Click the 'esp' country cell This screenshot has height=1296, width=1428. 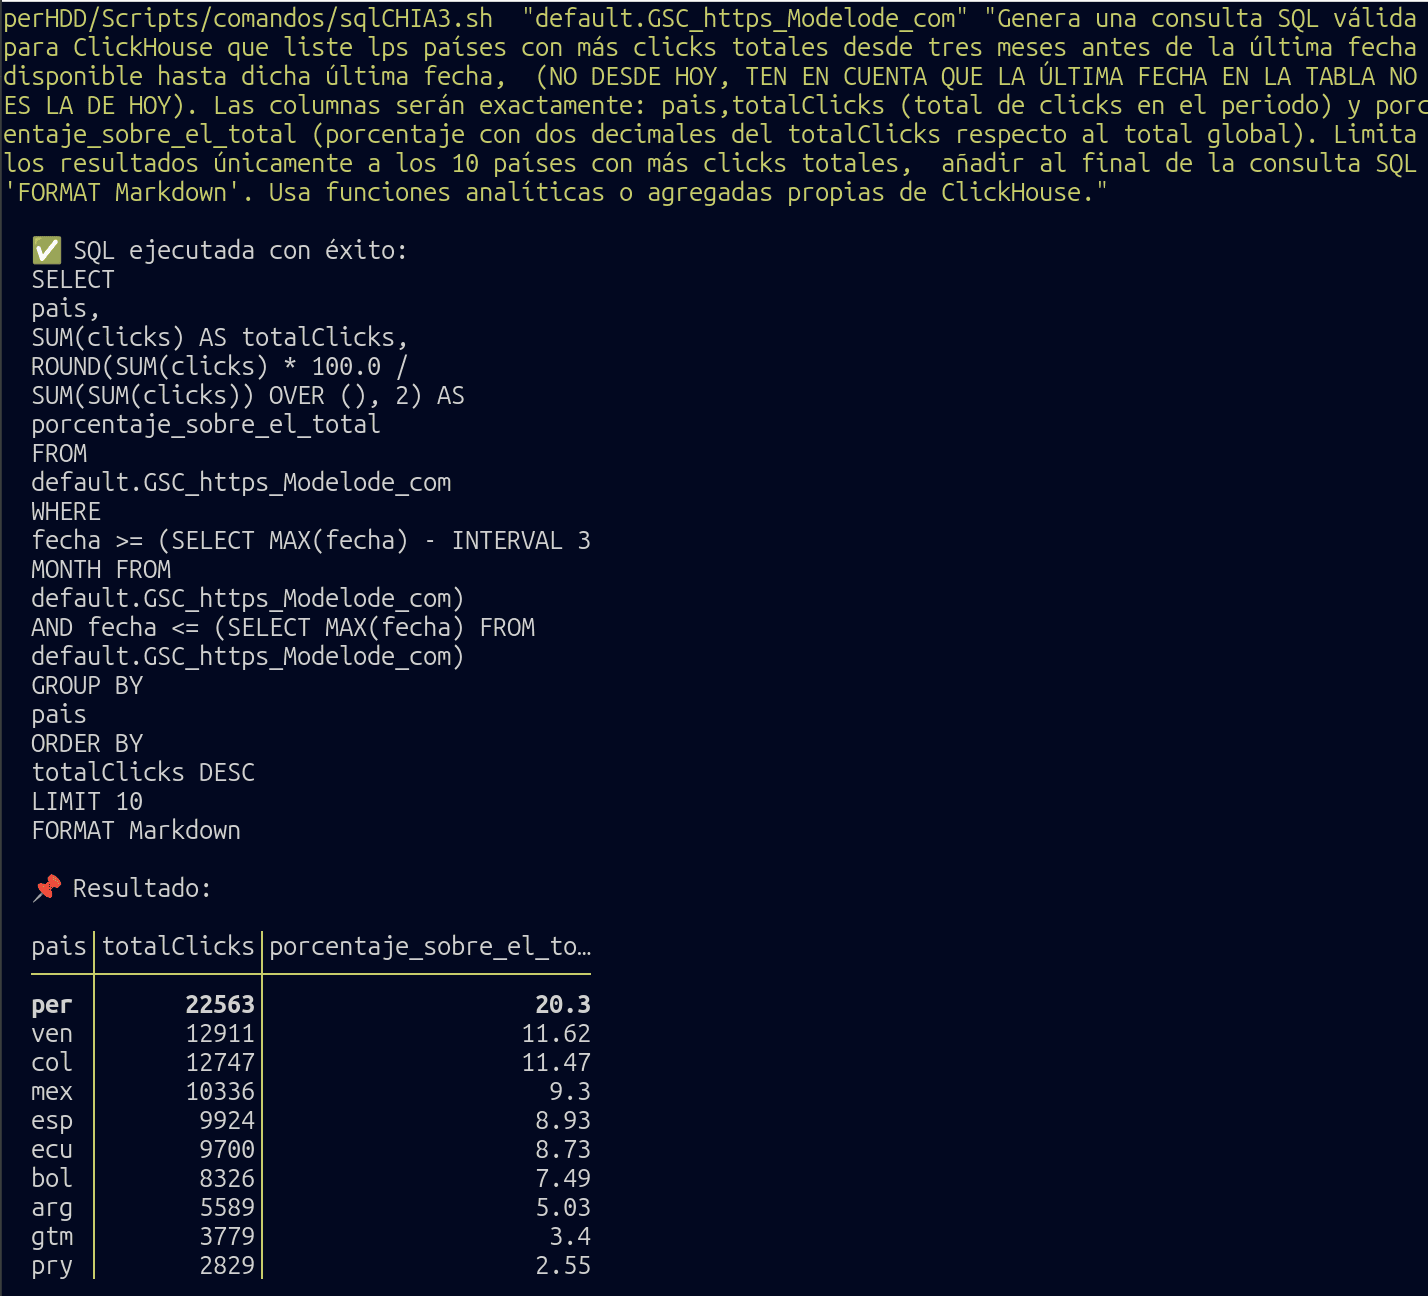52,1122
